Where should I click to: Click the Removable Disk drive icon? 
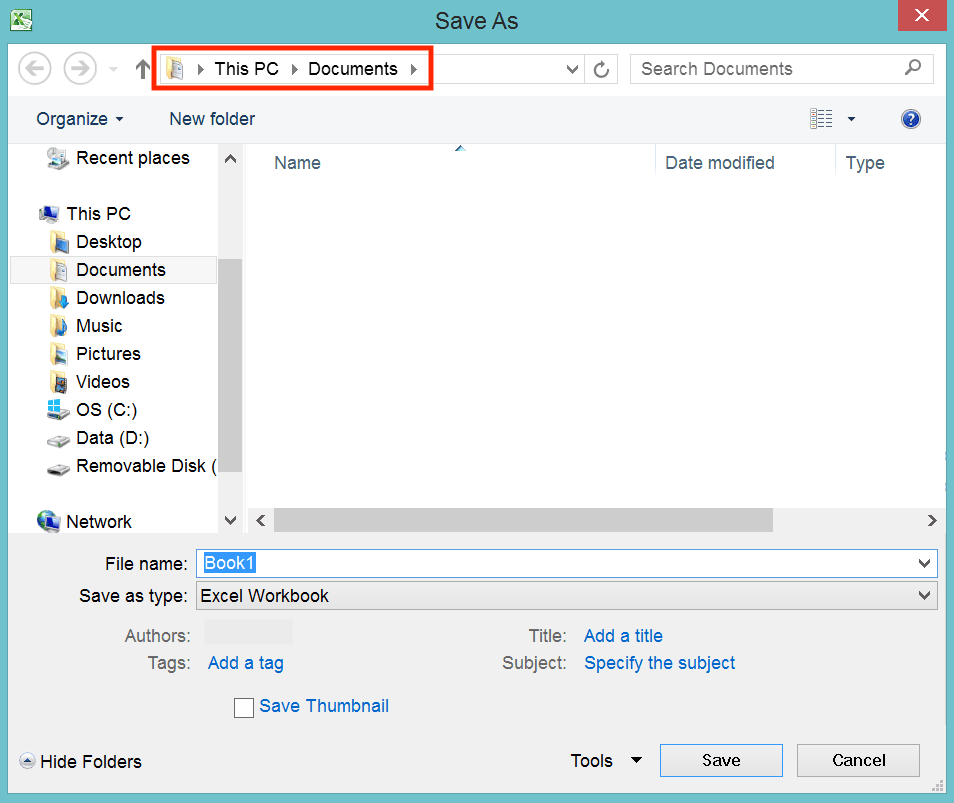pos(58,468)
